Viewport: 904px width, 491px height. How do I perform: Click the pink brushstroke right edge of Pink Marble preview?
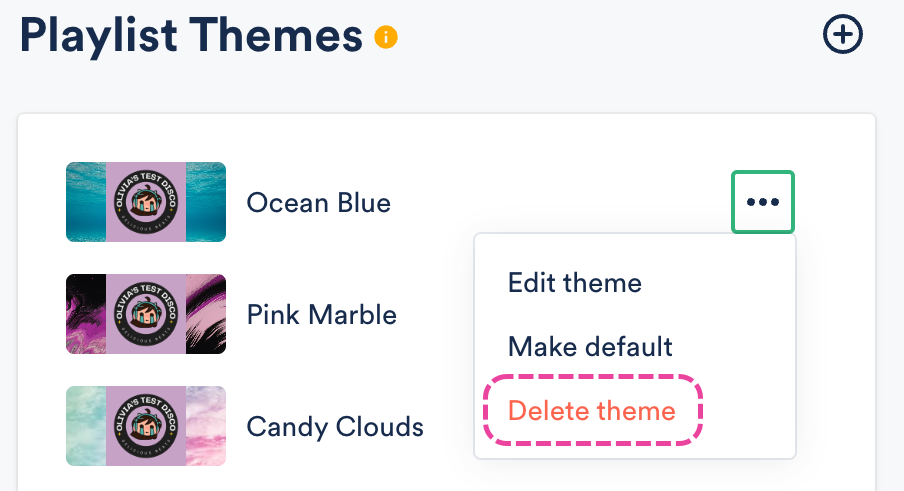pos(206,314)
